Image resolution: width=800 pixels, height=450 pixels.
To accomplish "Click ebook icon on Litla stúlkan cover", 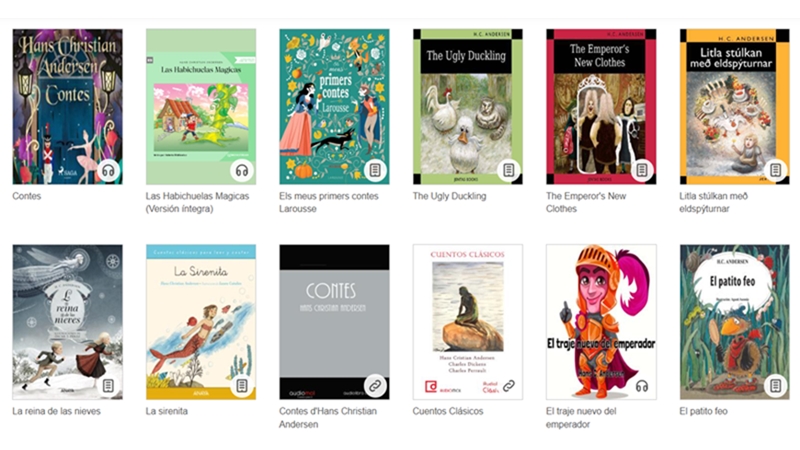I will click(x=776, y=170).
